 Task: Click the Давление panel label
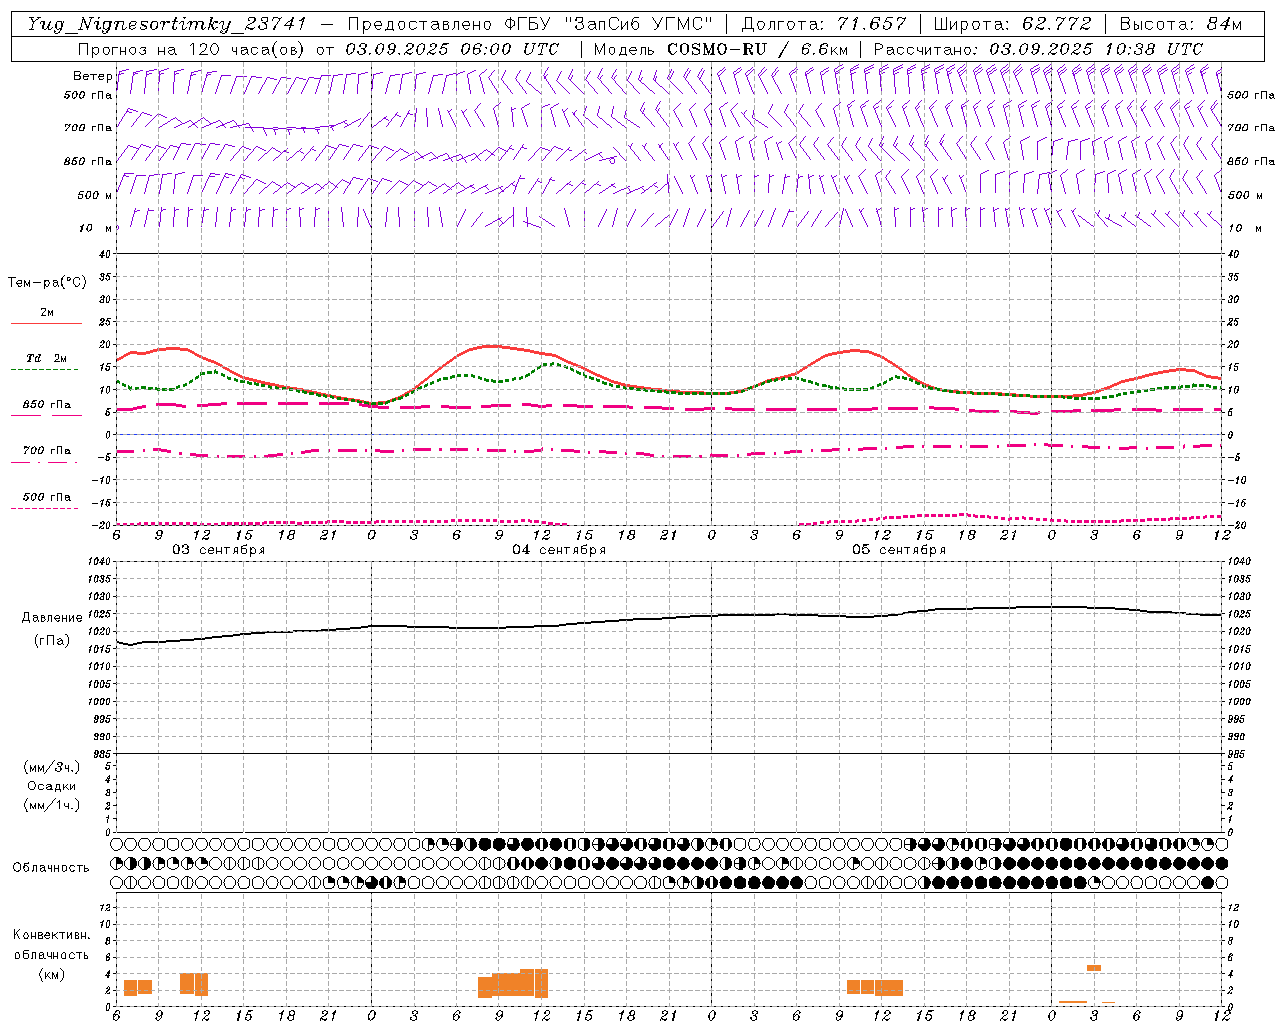[x=52, y=618]
